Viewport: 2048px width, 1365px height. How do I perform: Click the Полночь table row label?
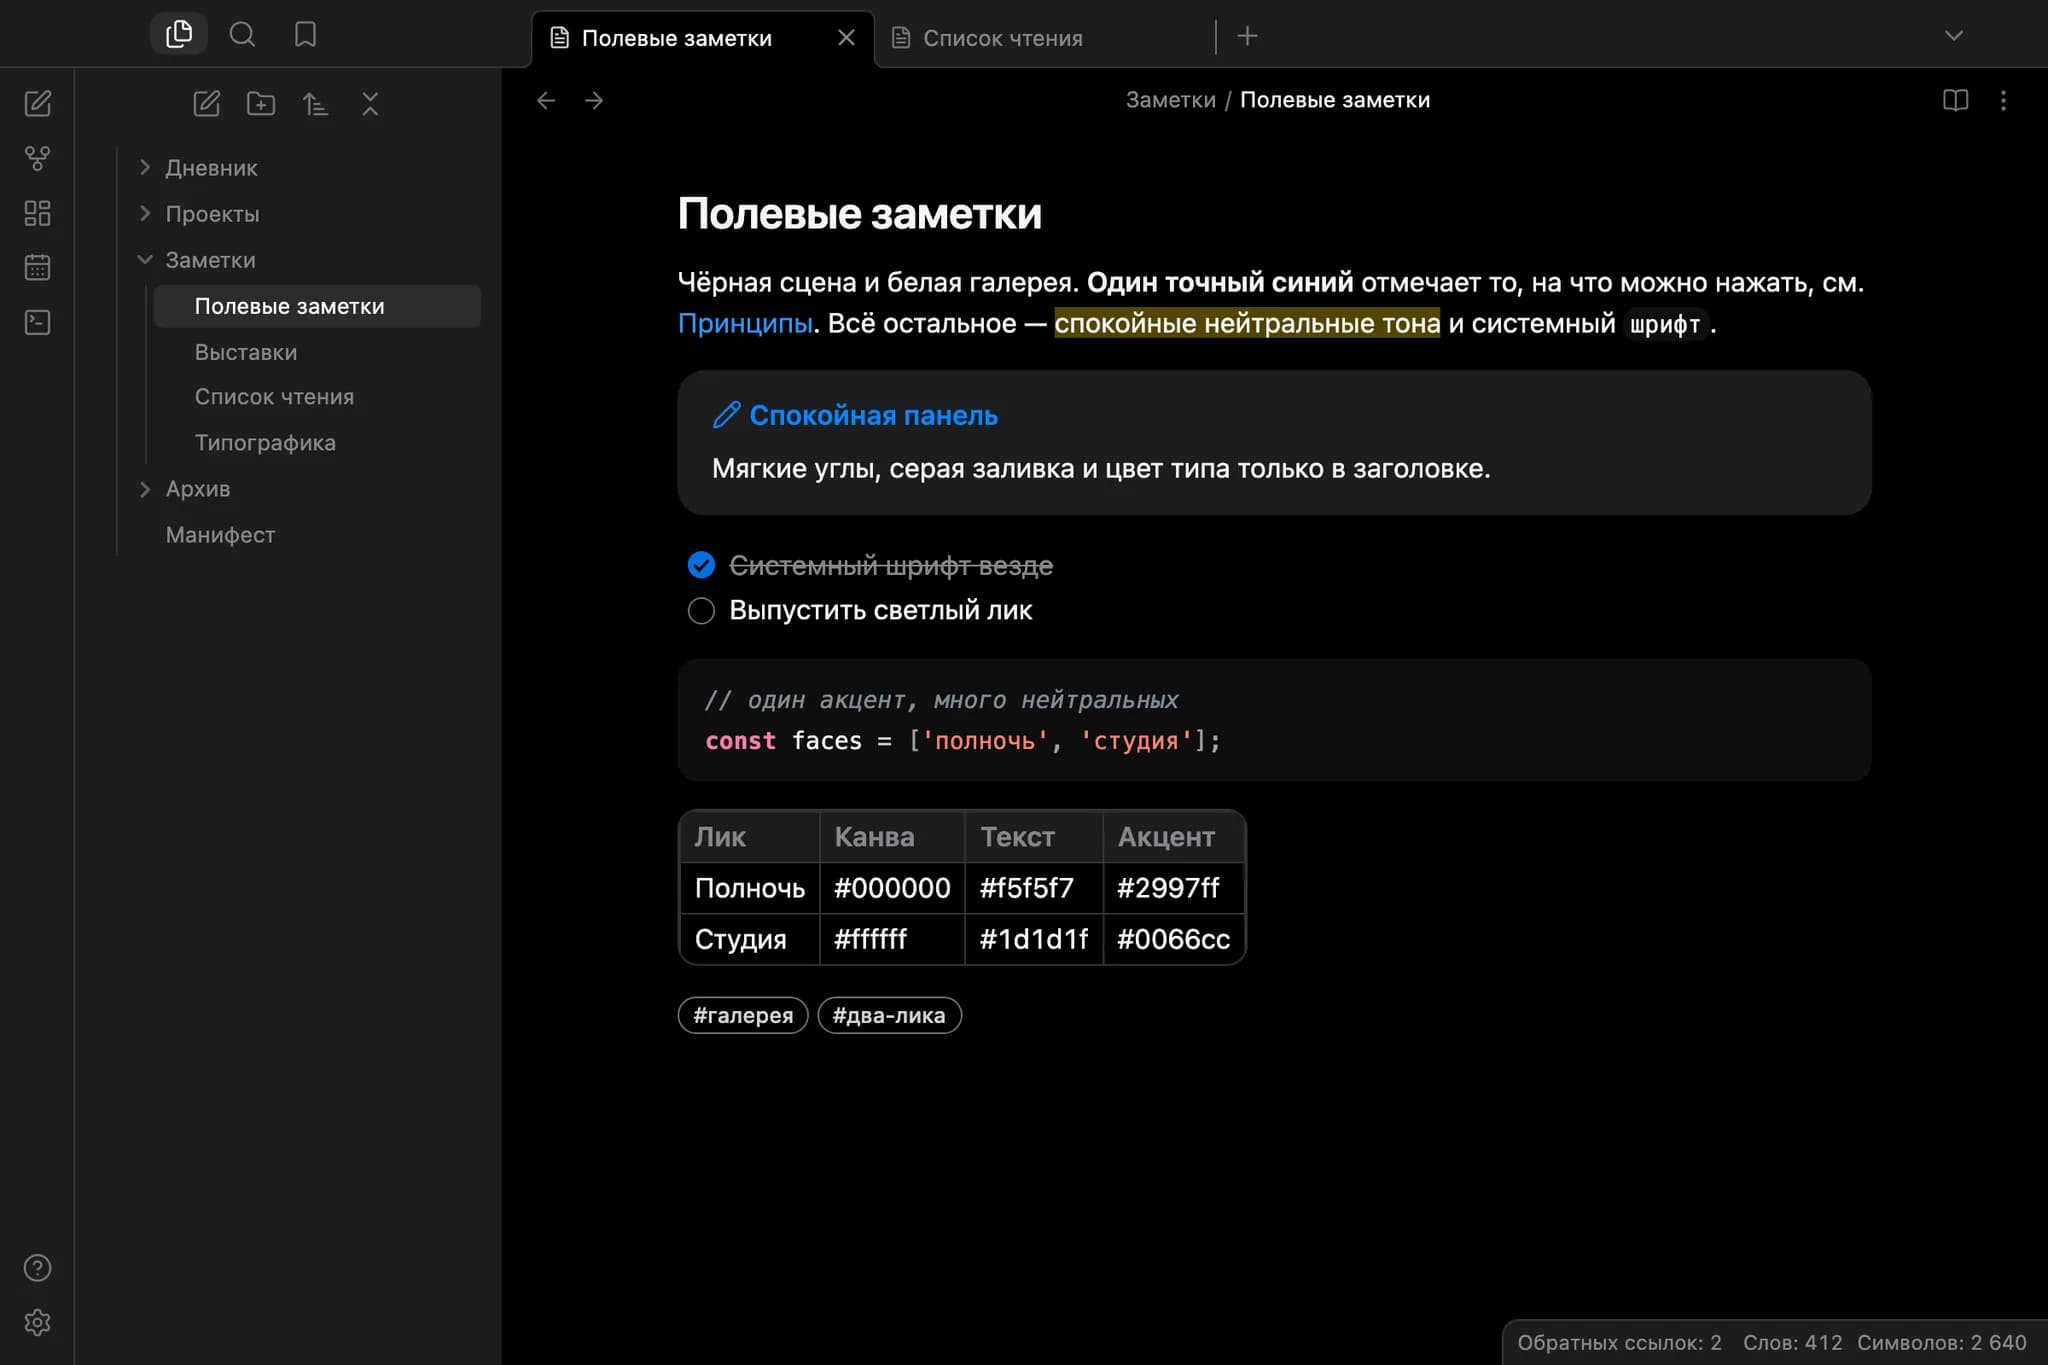click(x=750, y=888)
